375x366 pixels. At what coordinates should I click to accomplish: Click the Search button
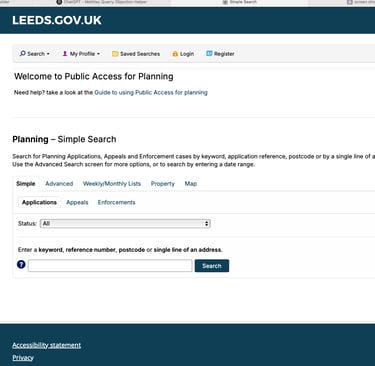click(x=212, y=266)
